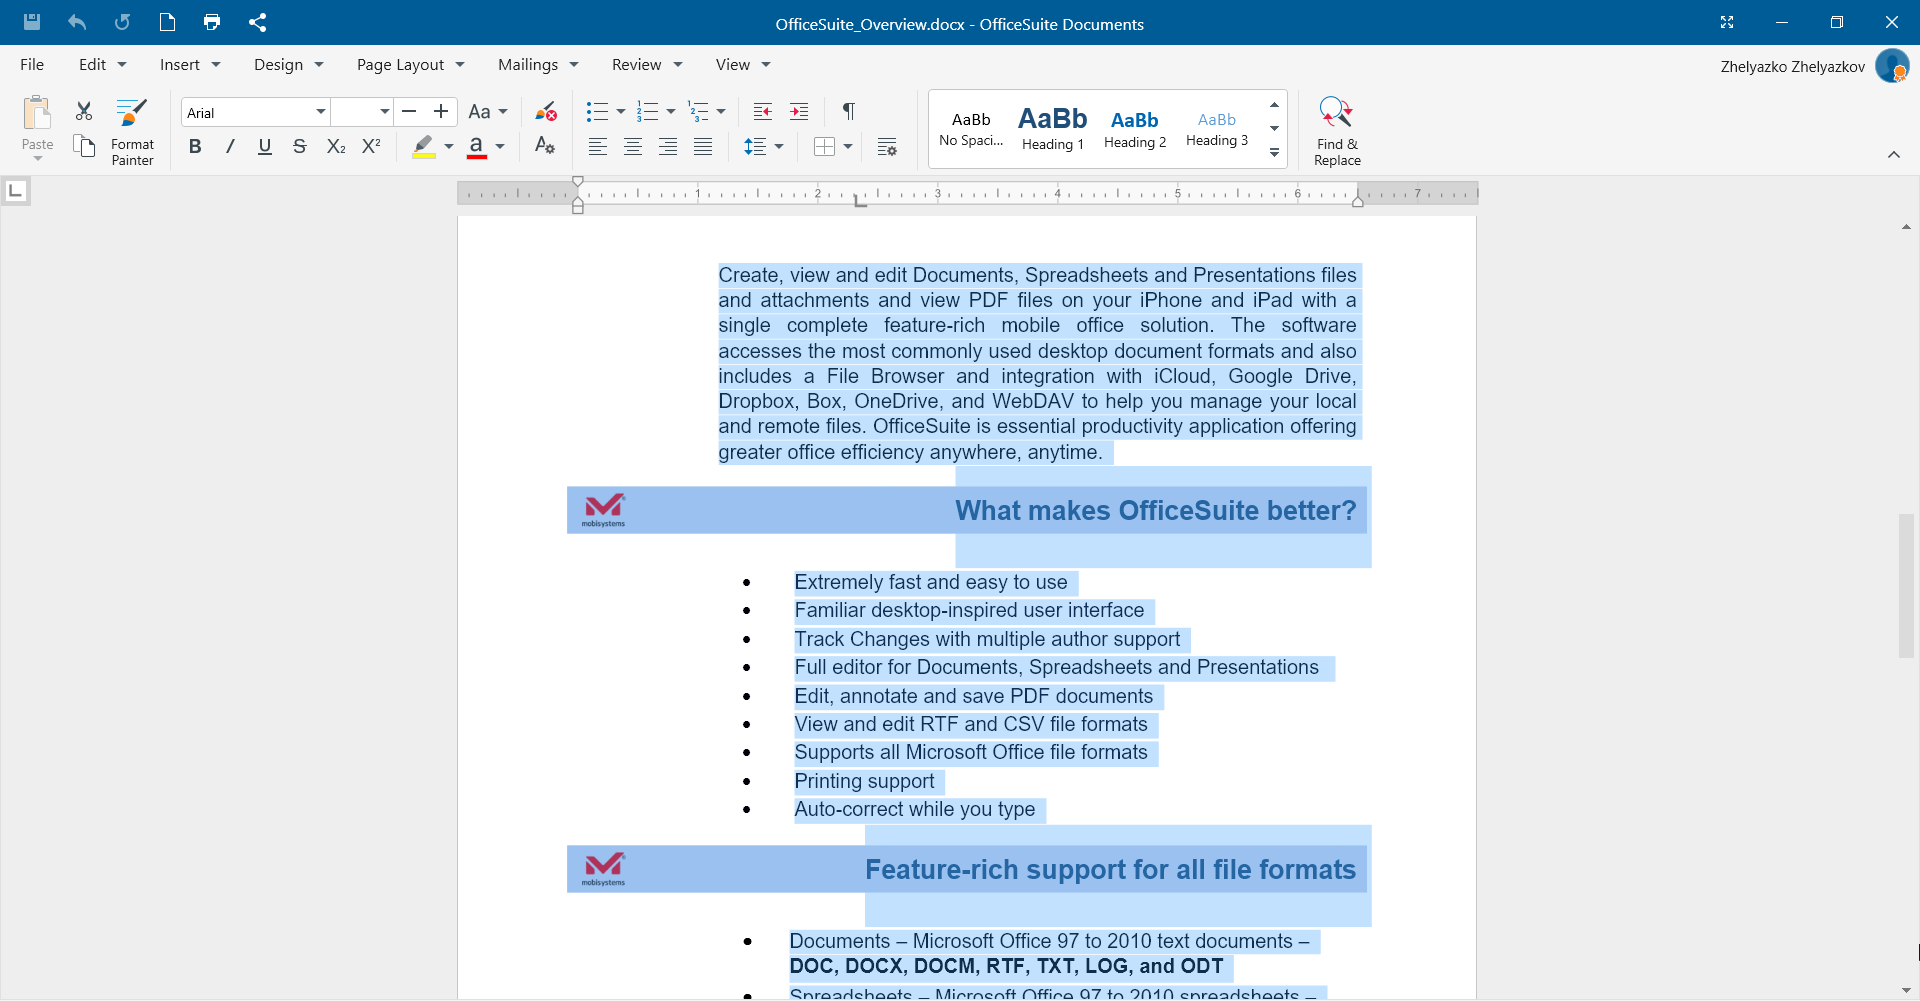Expand bullet list style dropdown

621,112
